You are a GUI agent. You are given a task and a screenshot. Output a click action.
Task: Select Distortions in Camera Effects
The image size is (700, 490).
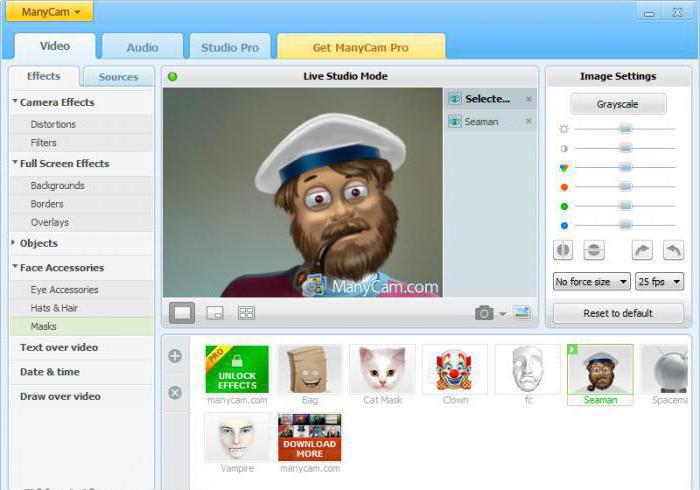[x=81, y=124]
